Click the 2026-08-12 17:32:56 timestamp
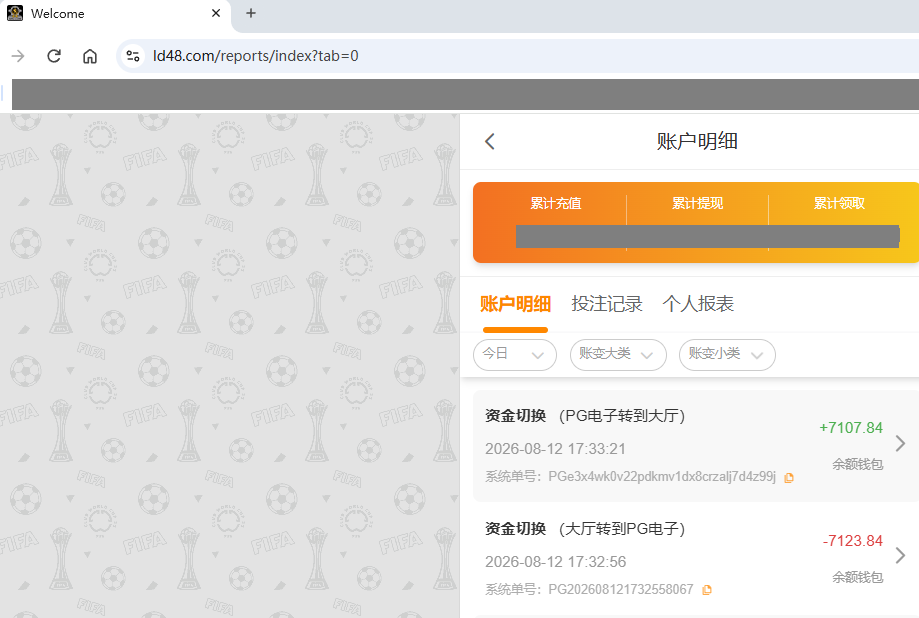This screenshot has width=919, height=618. pos(556,562)
